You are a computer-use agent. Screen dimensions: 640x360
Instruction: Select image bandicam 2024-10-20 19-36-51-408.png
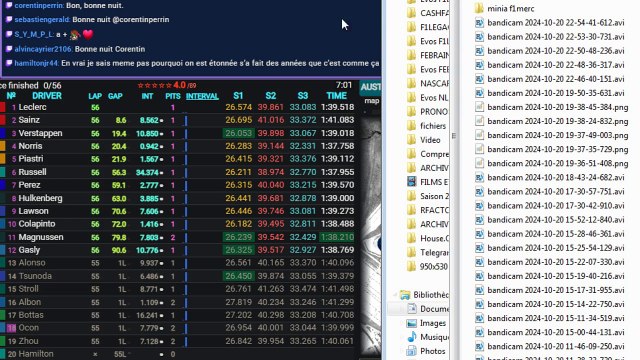click(552, 163)
